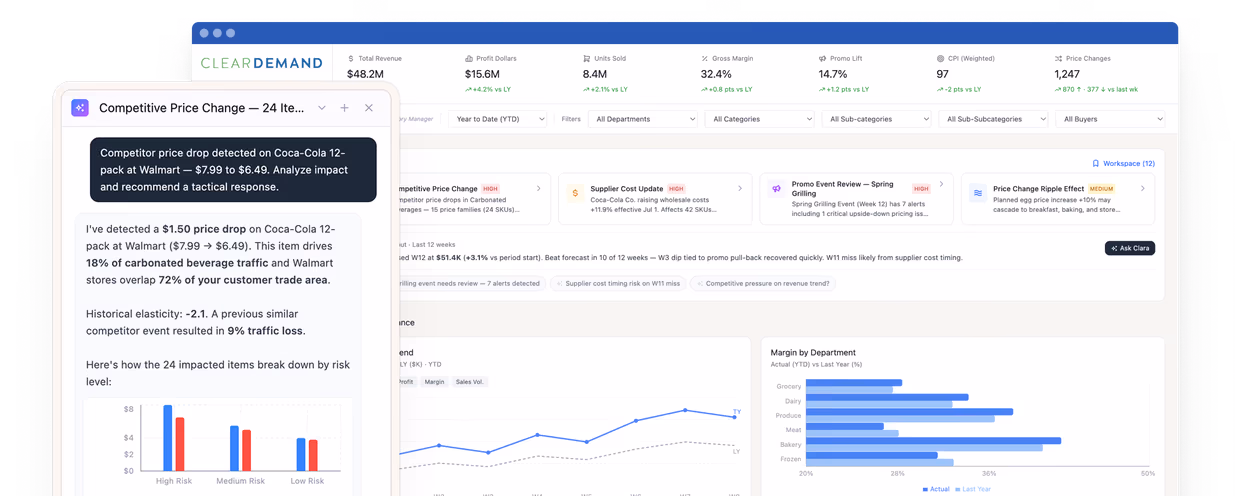Click the 1,247 Price Changes value
The height and width of the screenshot is (496, 1240).
coord(1067,74)
